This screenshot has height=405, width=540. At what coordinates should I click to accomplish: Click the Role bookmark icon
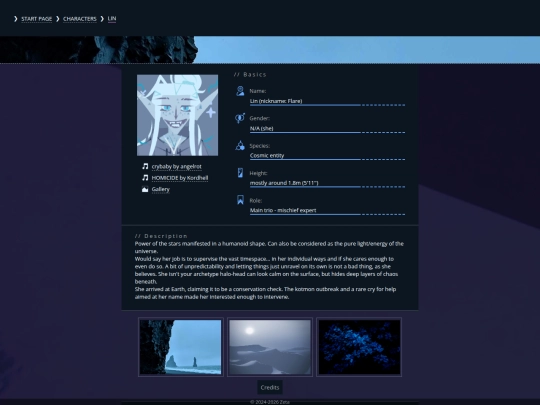coord(240,200)
